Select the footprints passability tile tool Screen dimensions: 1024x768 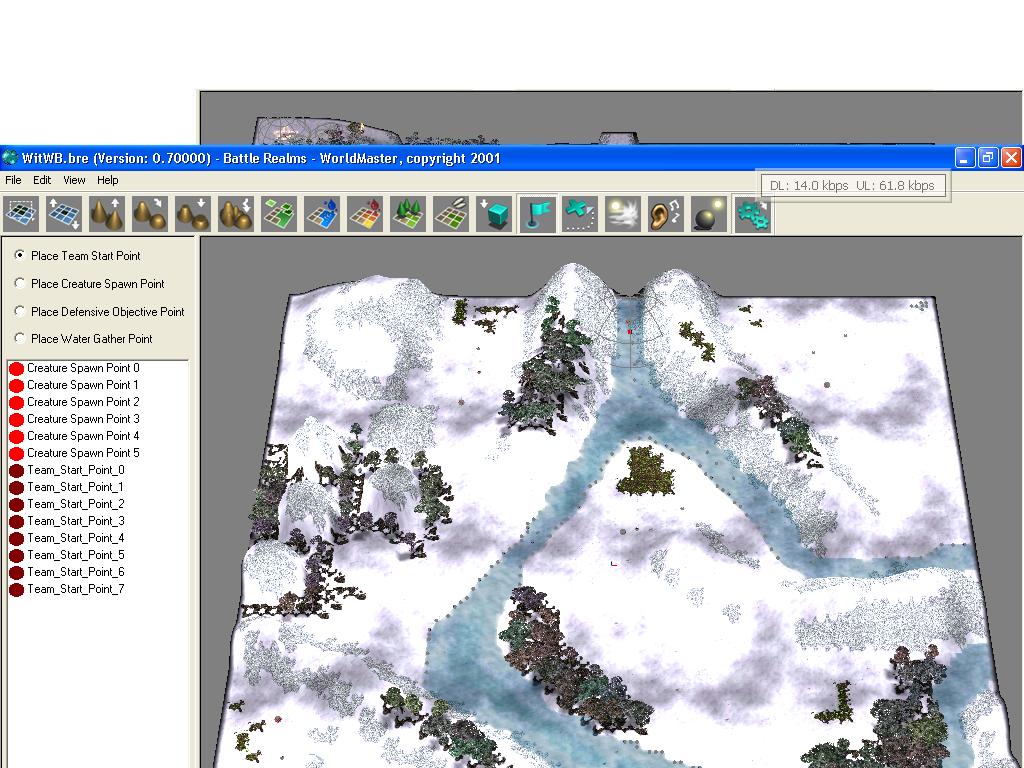452,214
